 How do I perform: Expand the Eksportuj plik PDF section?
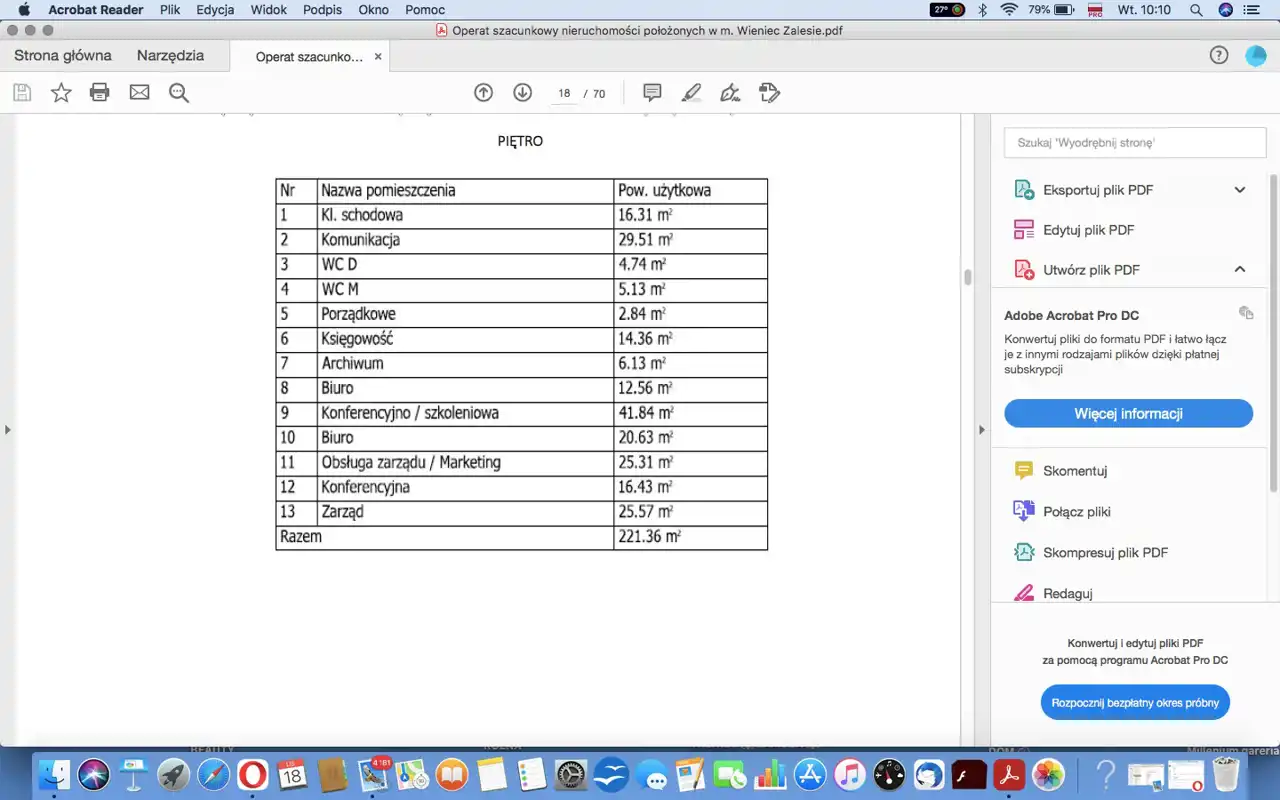[1239, 190]
